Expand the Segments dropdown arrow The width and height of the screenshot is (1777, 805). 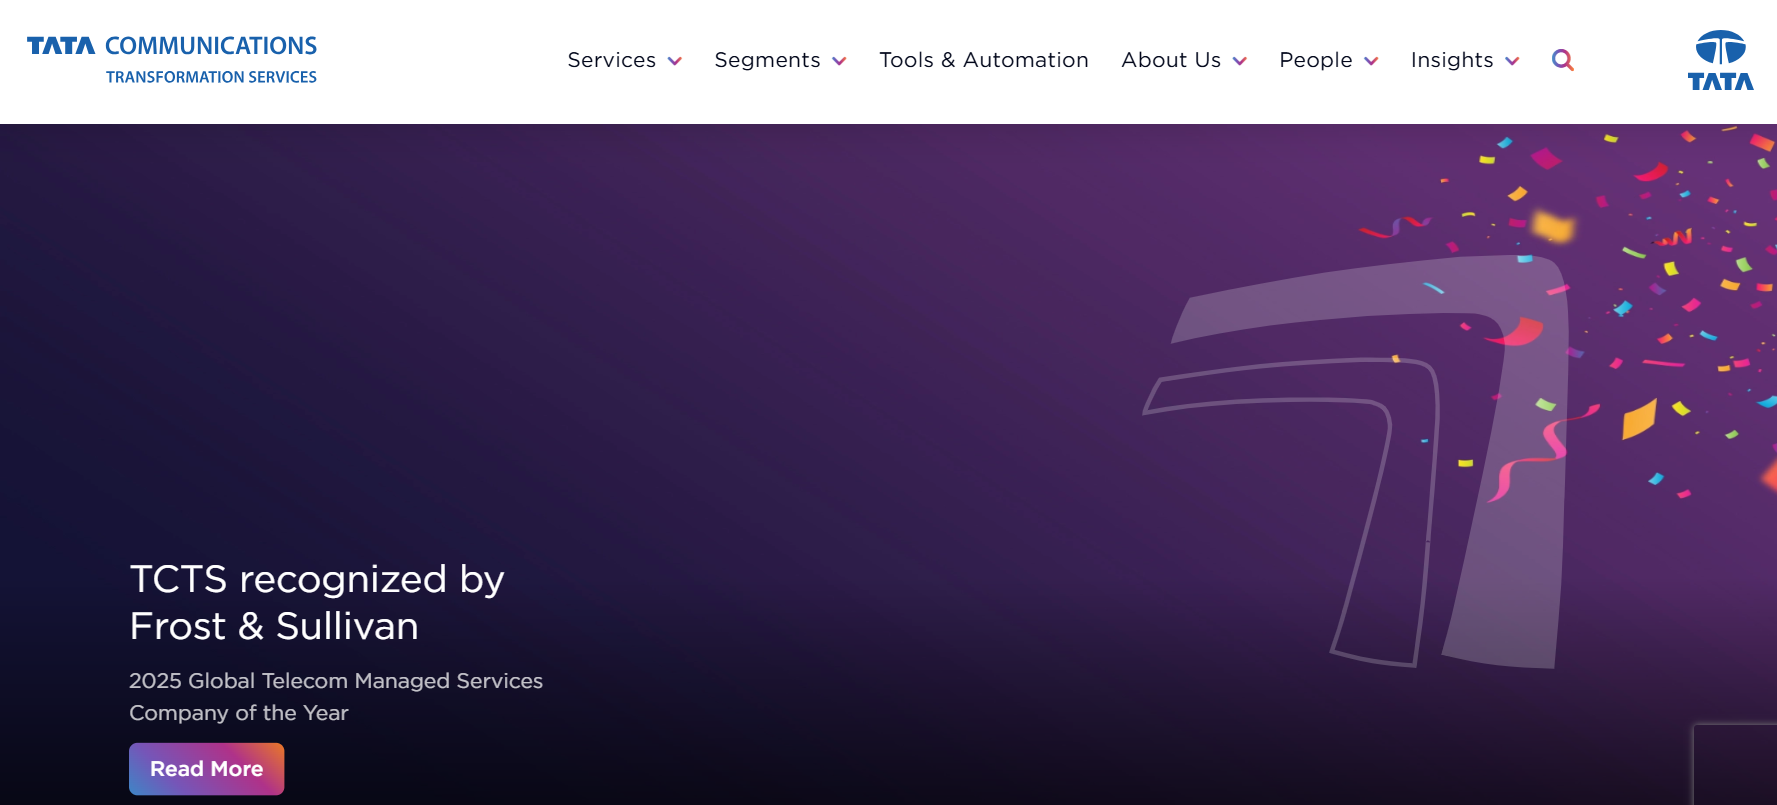tap(839, 62)
